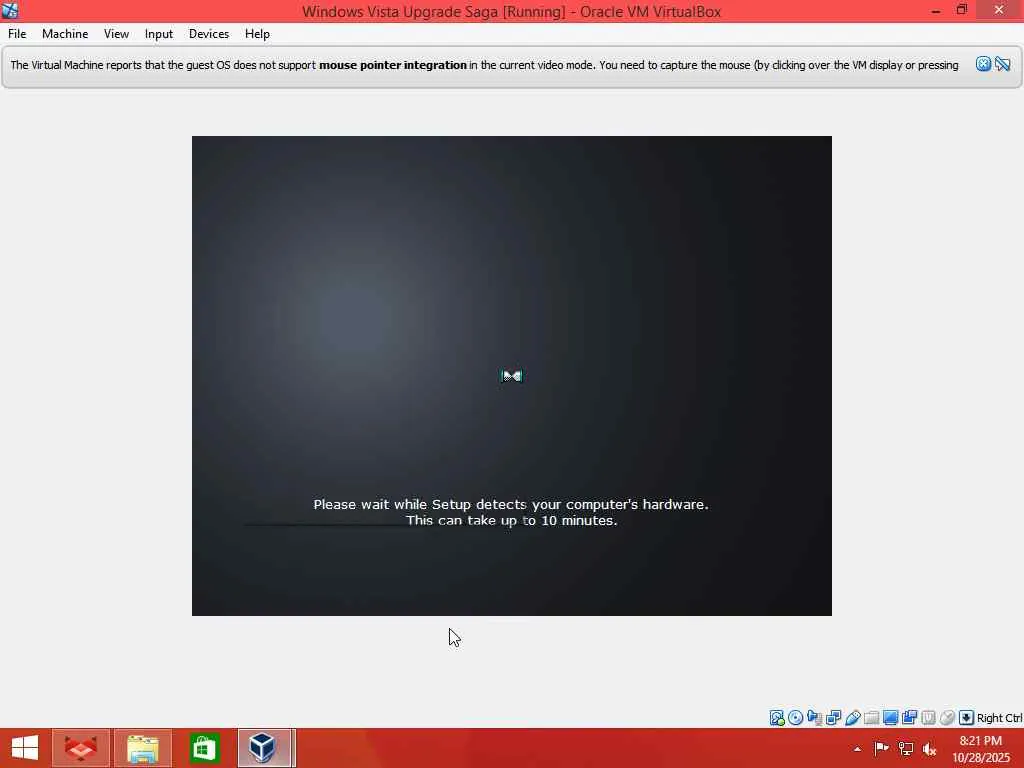This screenshot has height=768, width=1024.
Task: Open the File menu
Action: (17, 34)
